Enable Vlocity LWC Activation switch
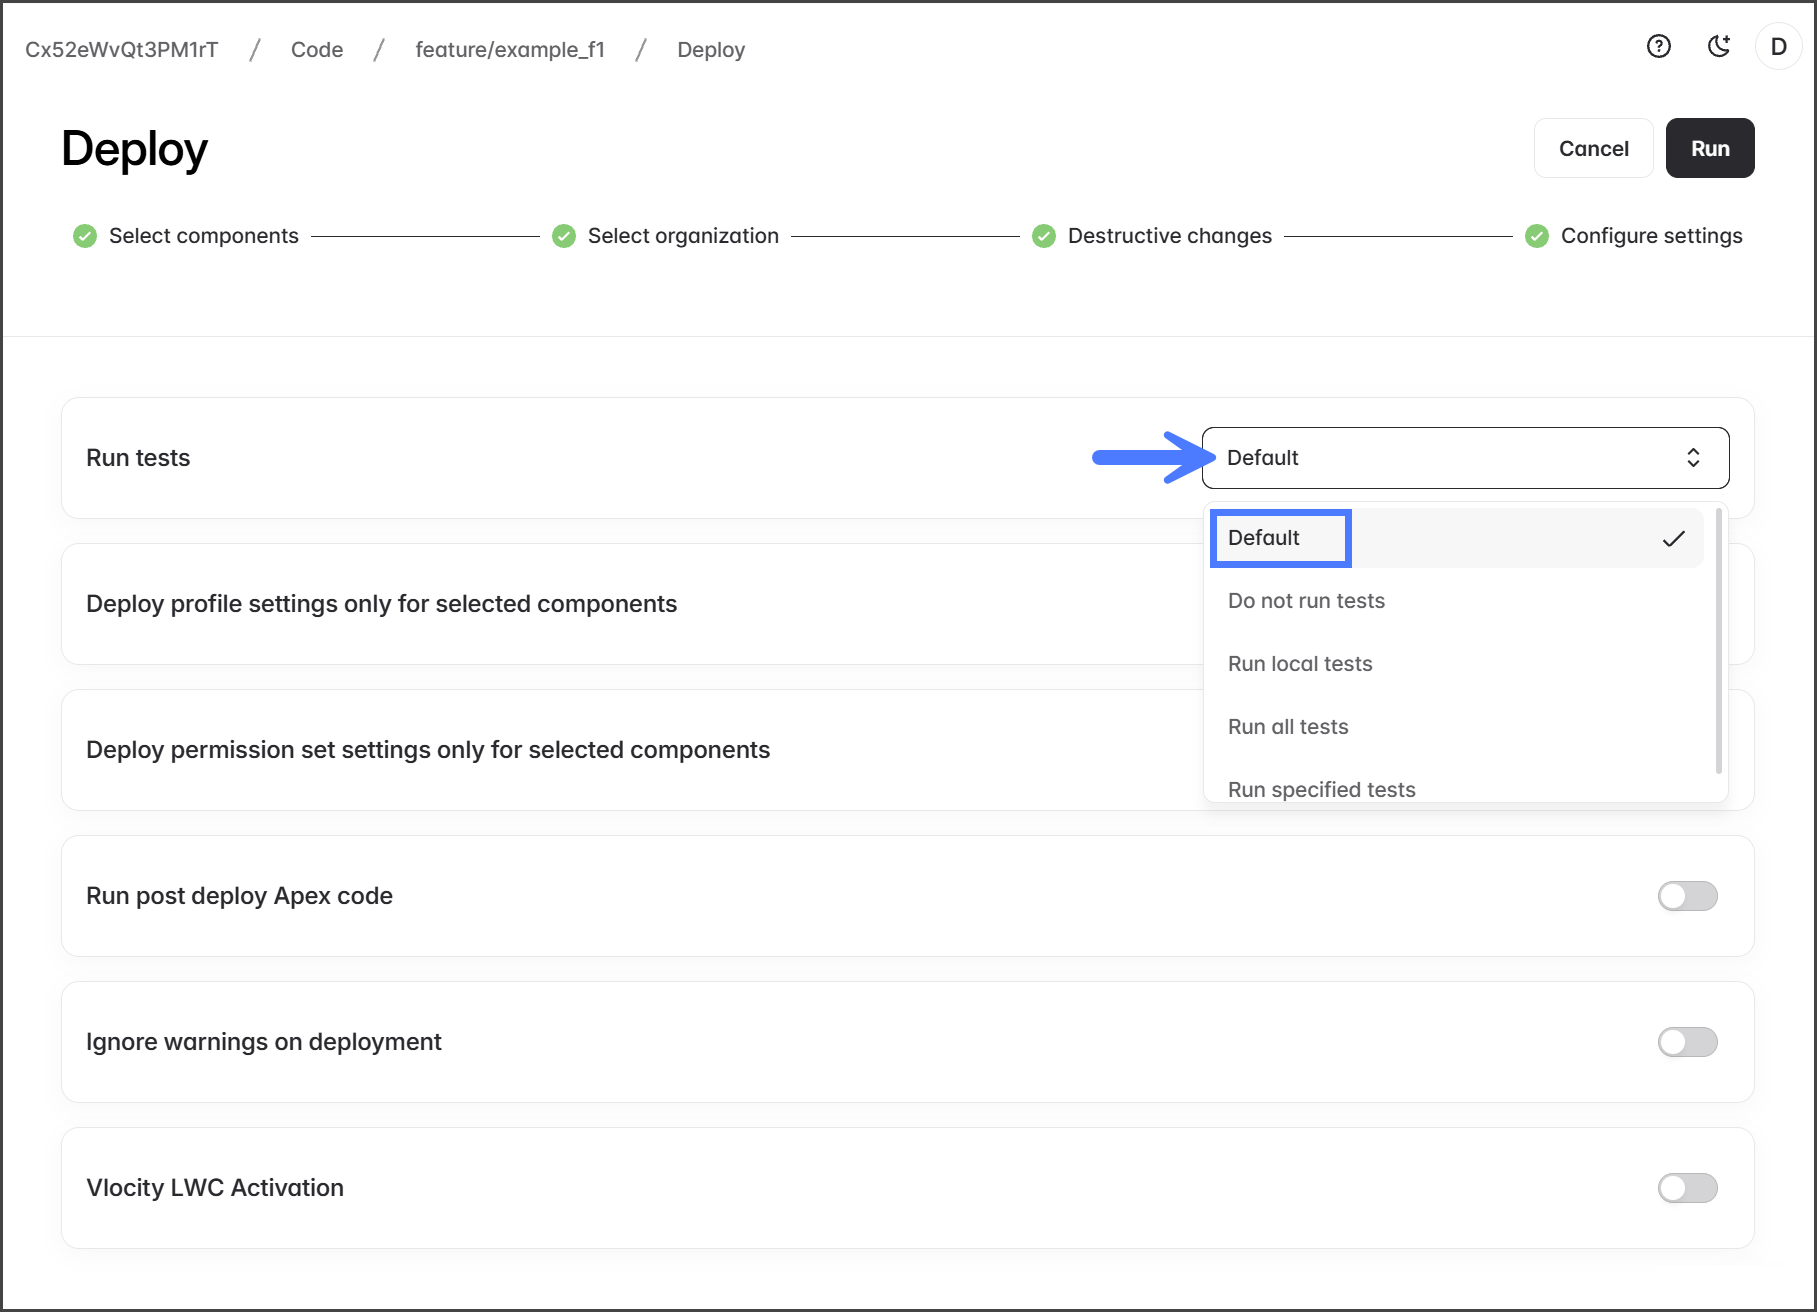 1687,1188
